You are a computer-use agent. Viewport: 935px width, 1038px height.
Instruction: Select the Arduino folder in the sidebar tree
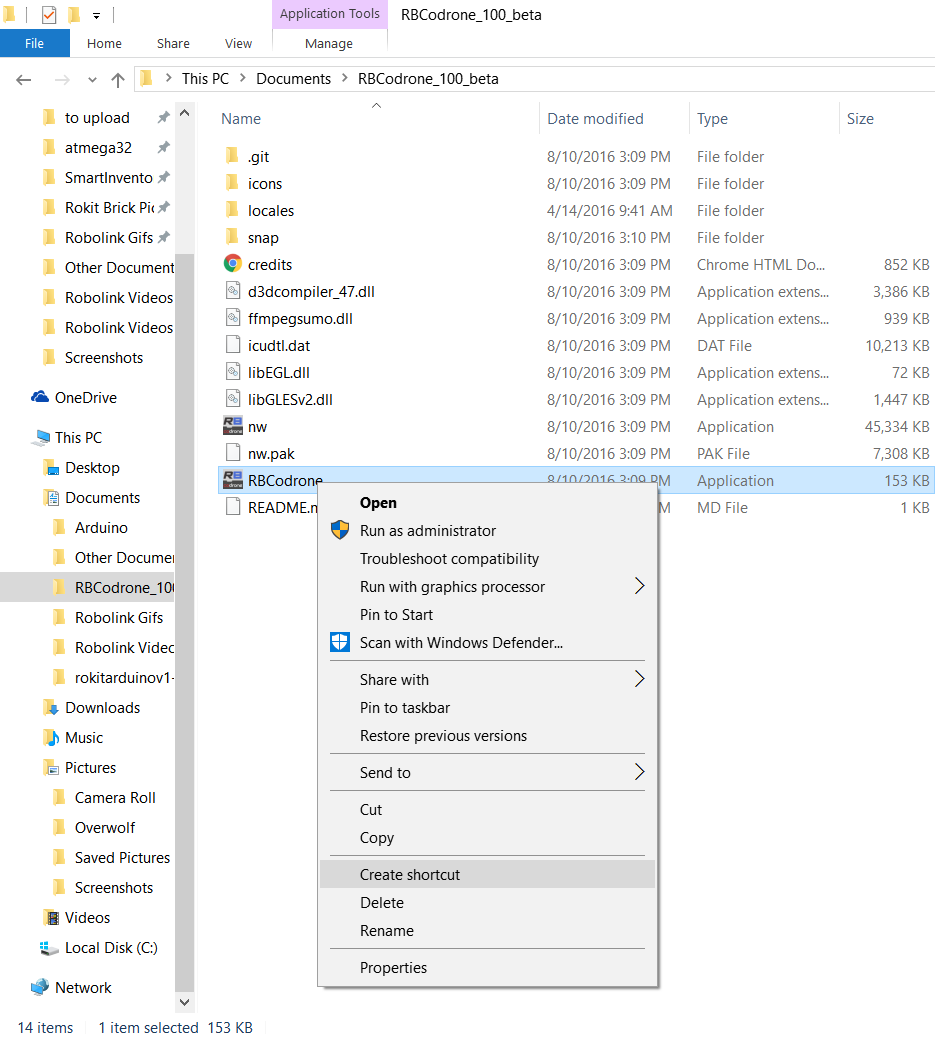tap(101, 527)
